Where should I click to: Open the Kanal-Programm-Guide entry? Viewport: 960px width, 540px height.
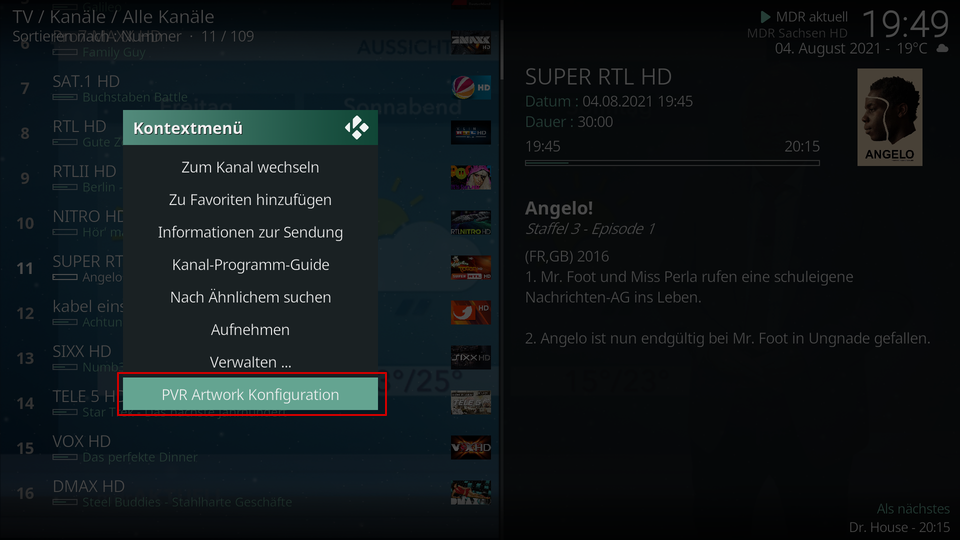coord(250,264)
